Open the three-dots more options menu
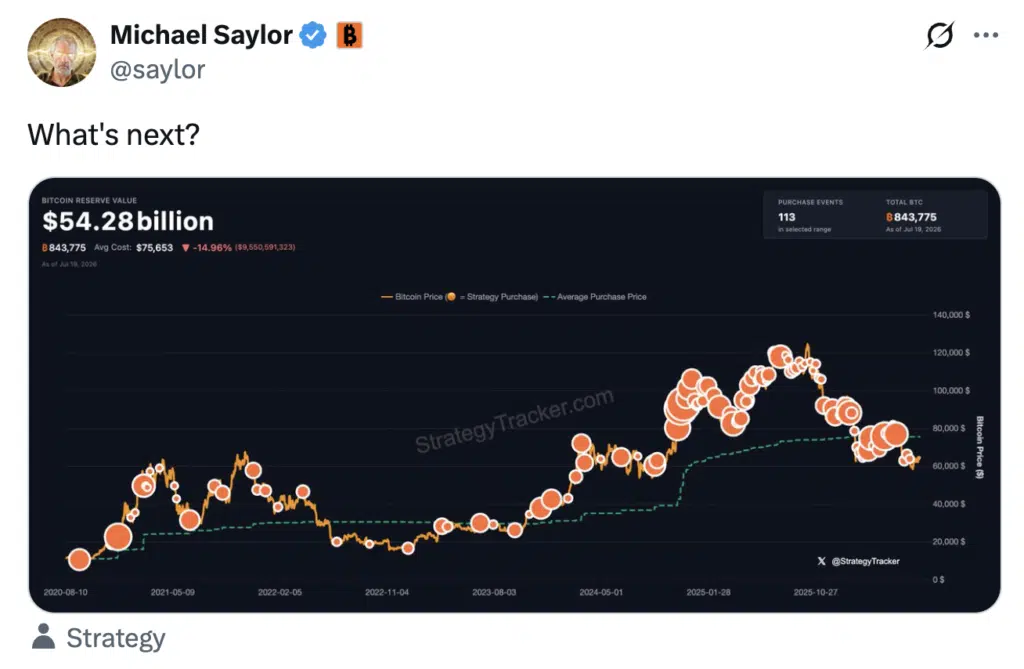 [985, 35]
